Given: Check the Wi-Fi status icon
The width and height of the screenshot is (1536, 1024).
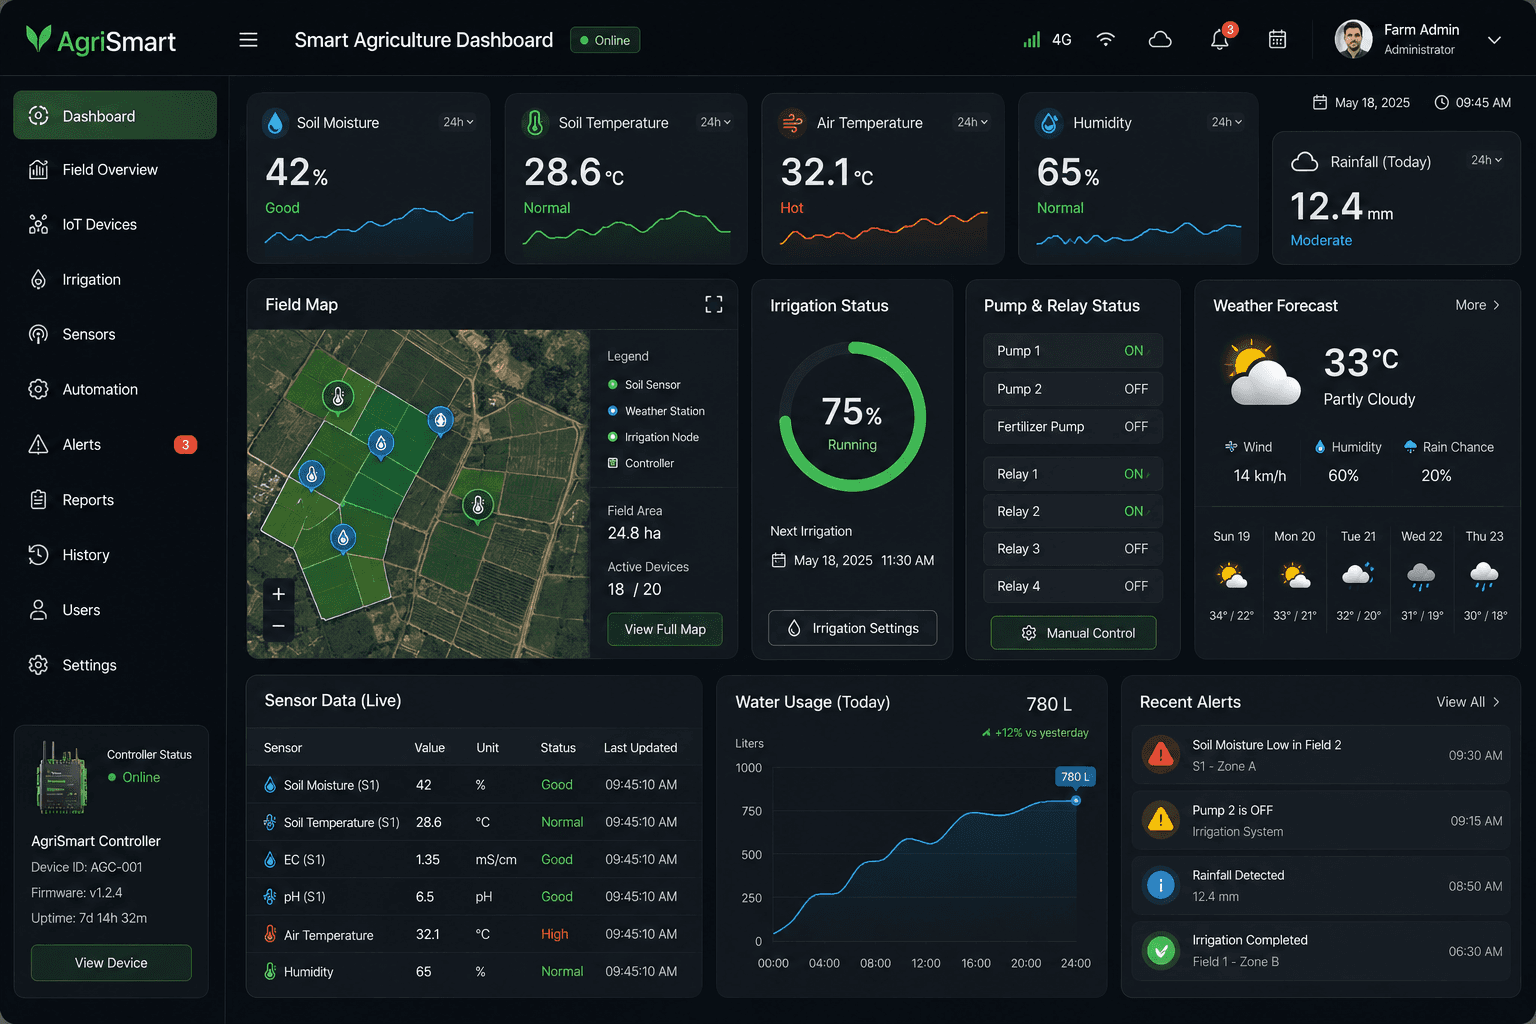Looking at the screenshot, I should [1106, 40].
